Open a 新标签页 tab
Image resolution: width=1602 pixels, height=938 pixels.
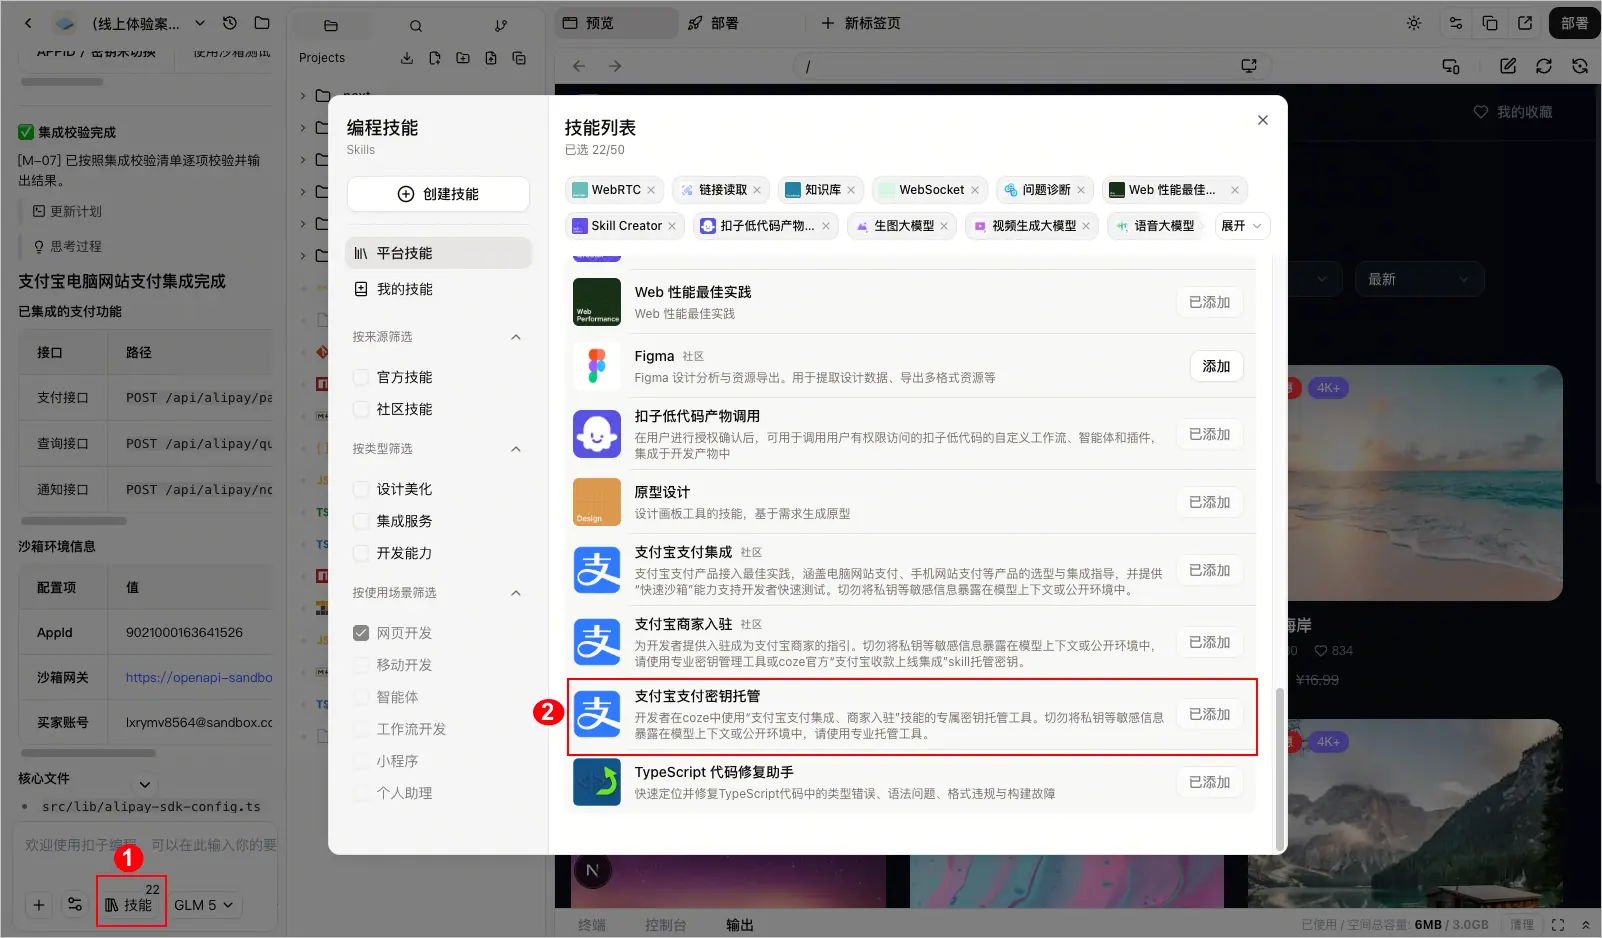pyautogui.click(x=861, y=23)
